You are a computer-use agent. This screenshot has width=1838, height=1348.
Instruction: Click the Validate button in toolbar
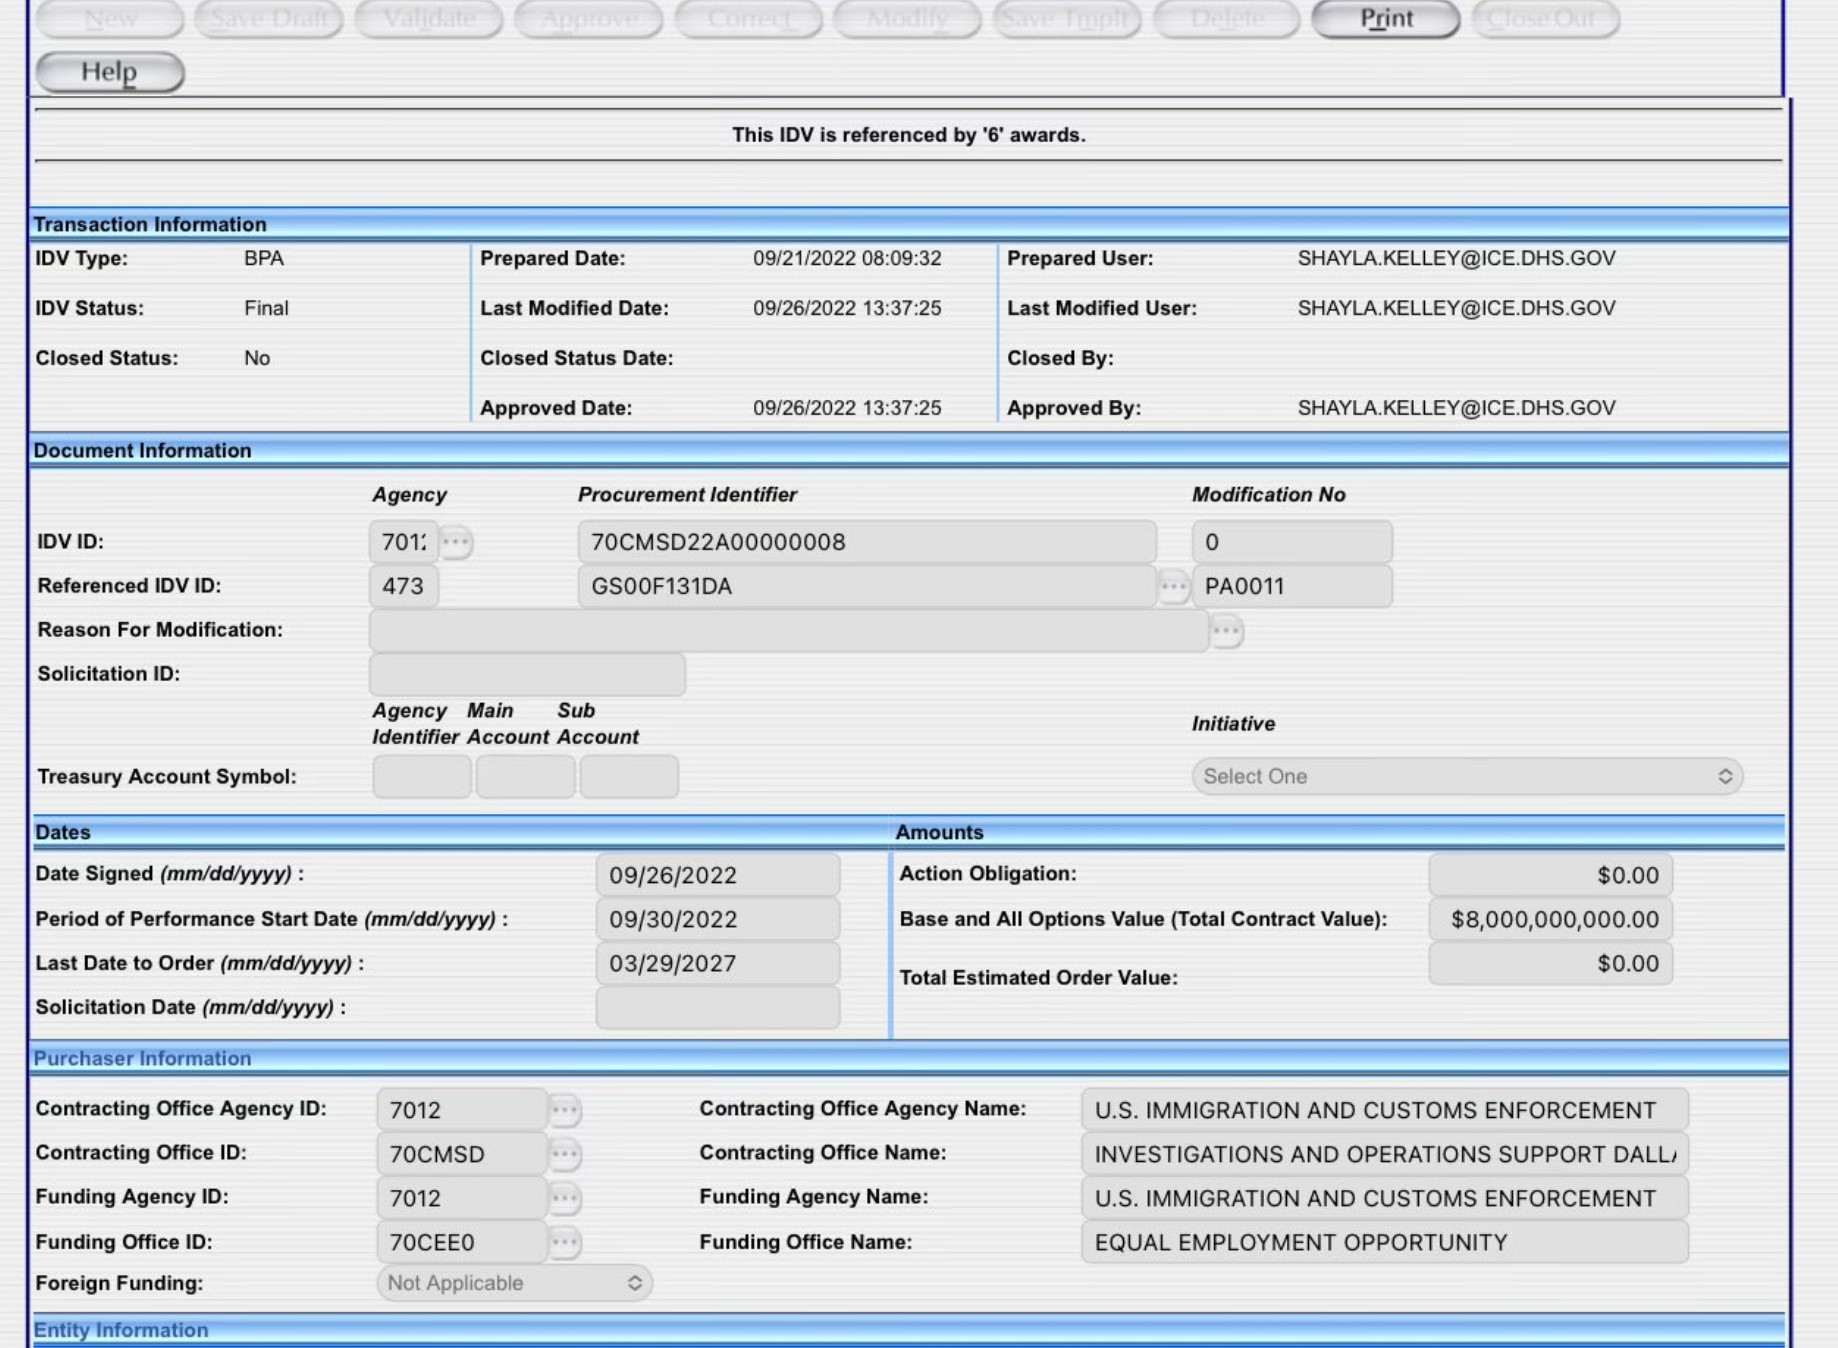[x=429, y=19]
